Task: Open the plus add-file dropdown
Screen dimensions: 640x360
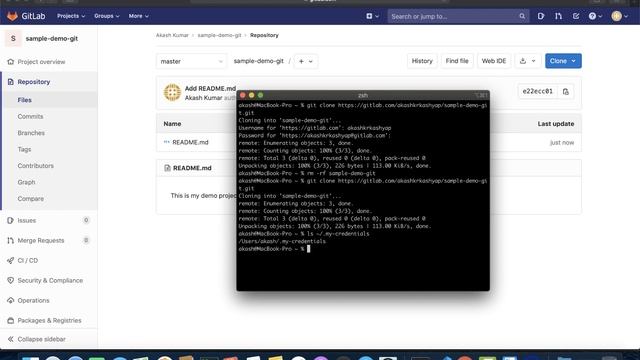Action: click(306, 61)
